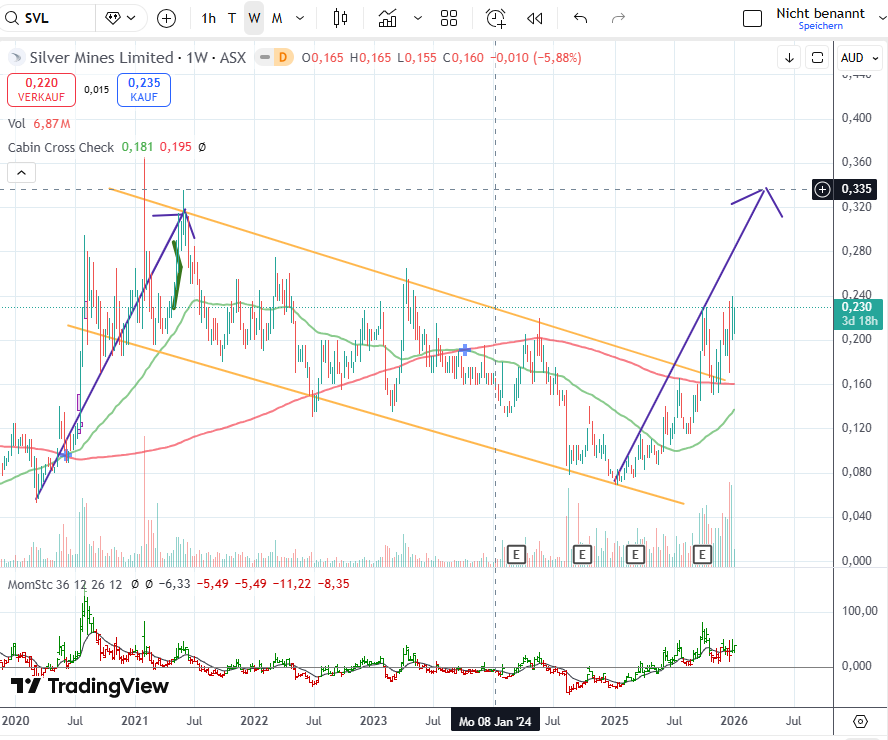Open the indicators menu icon
The width and height of the screenshot is (888, 740).
387,19
